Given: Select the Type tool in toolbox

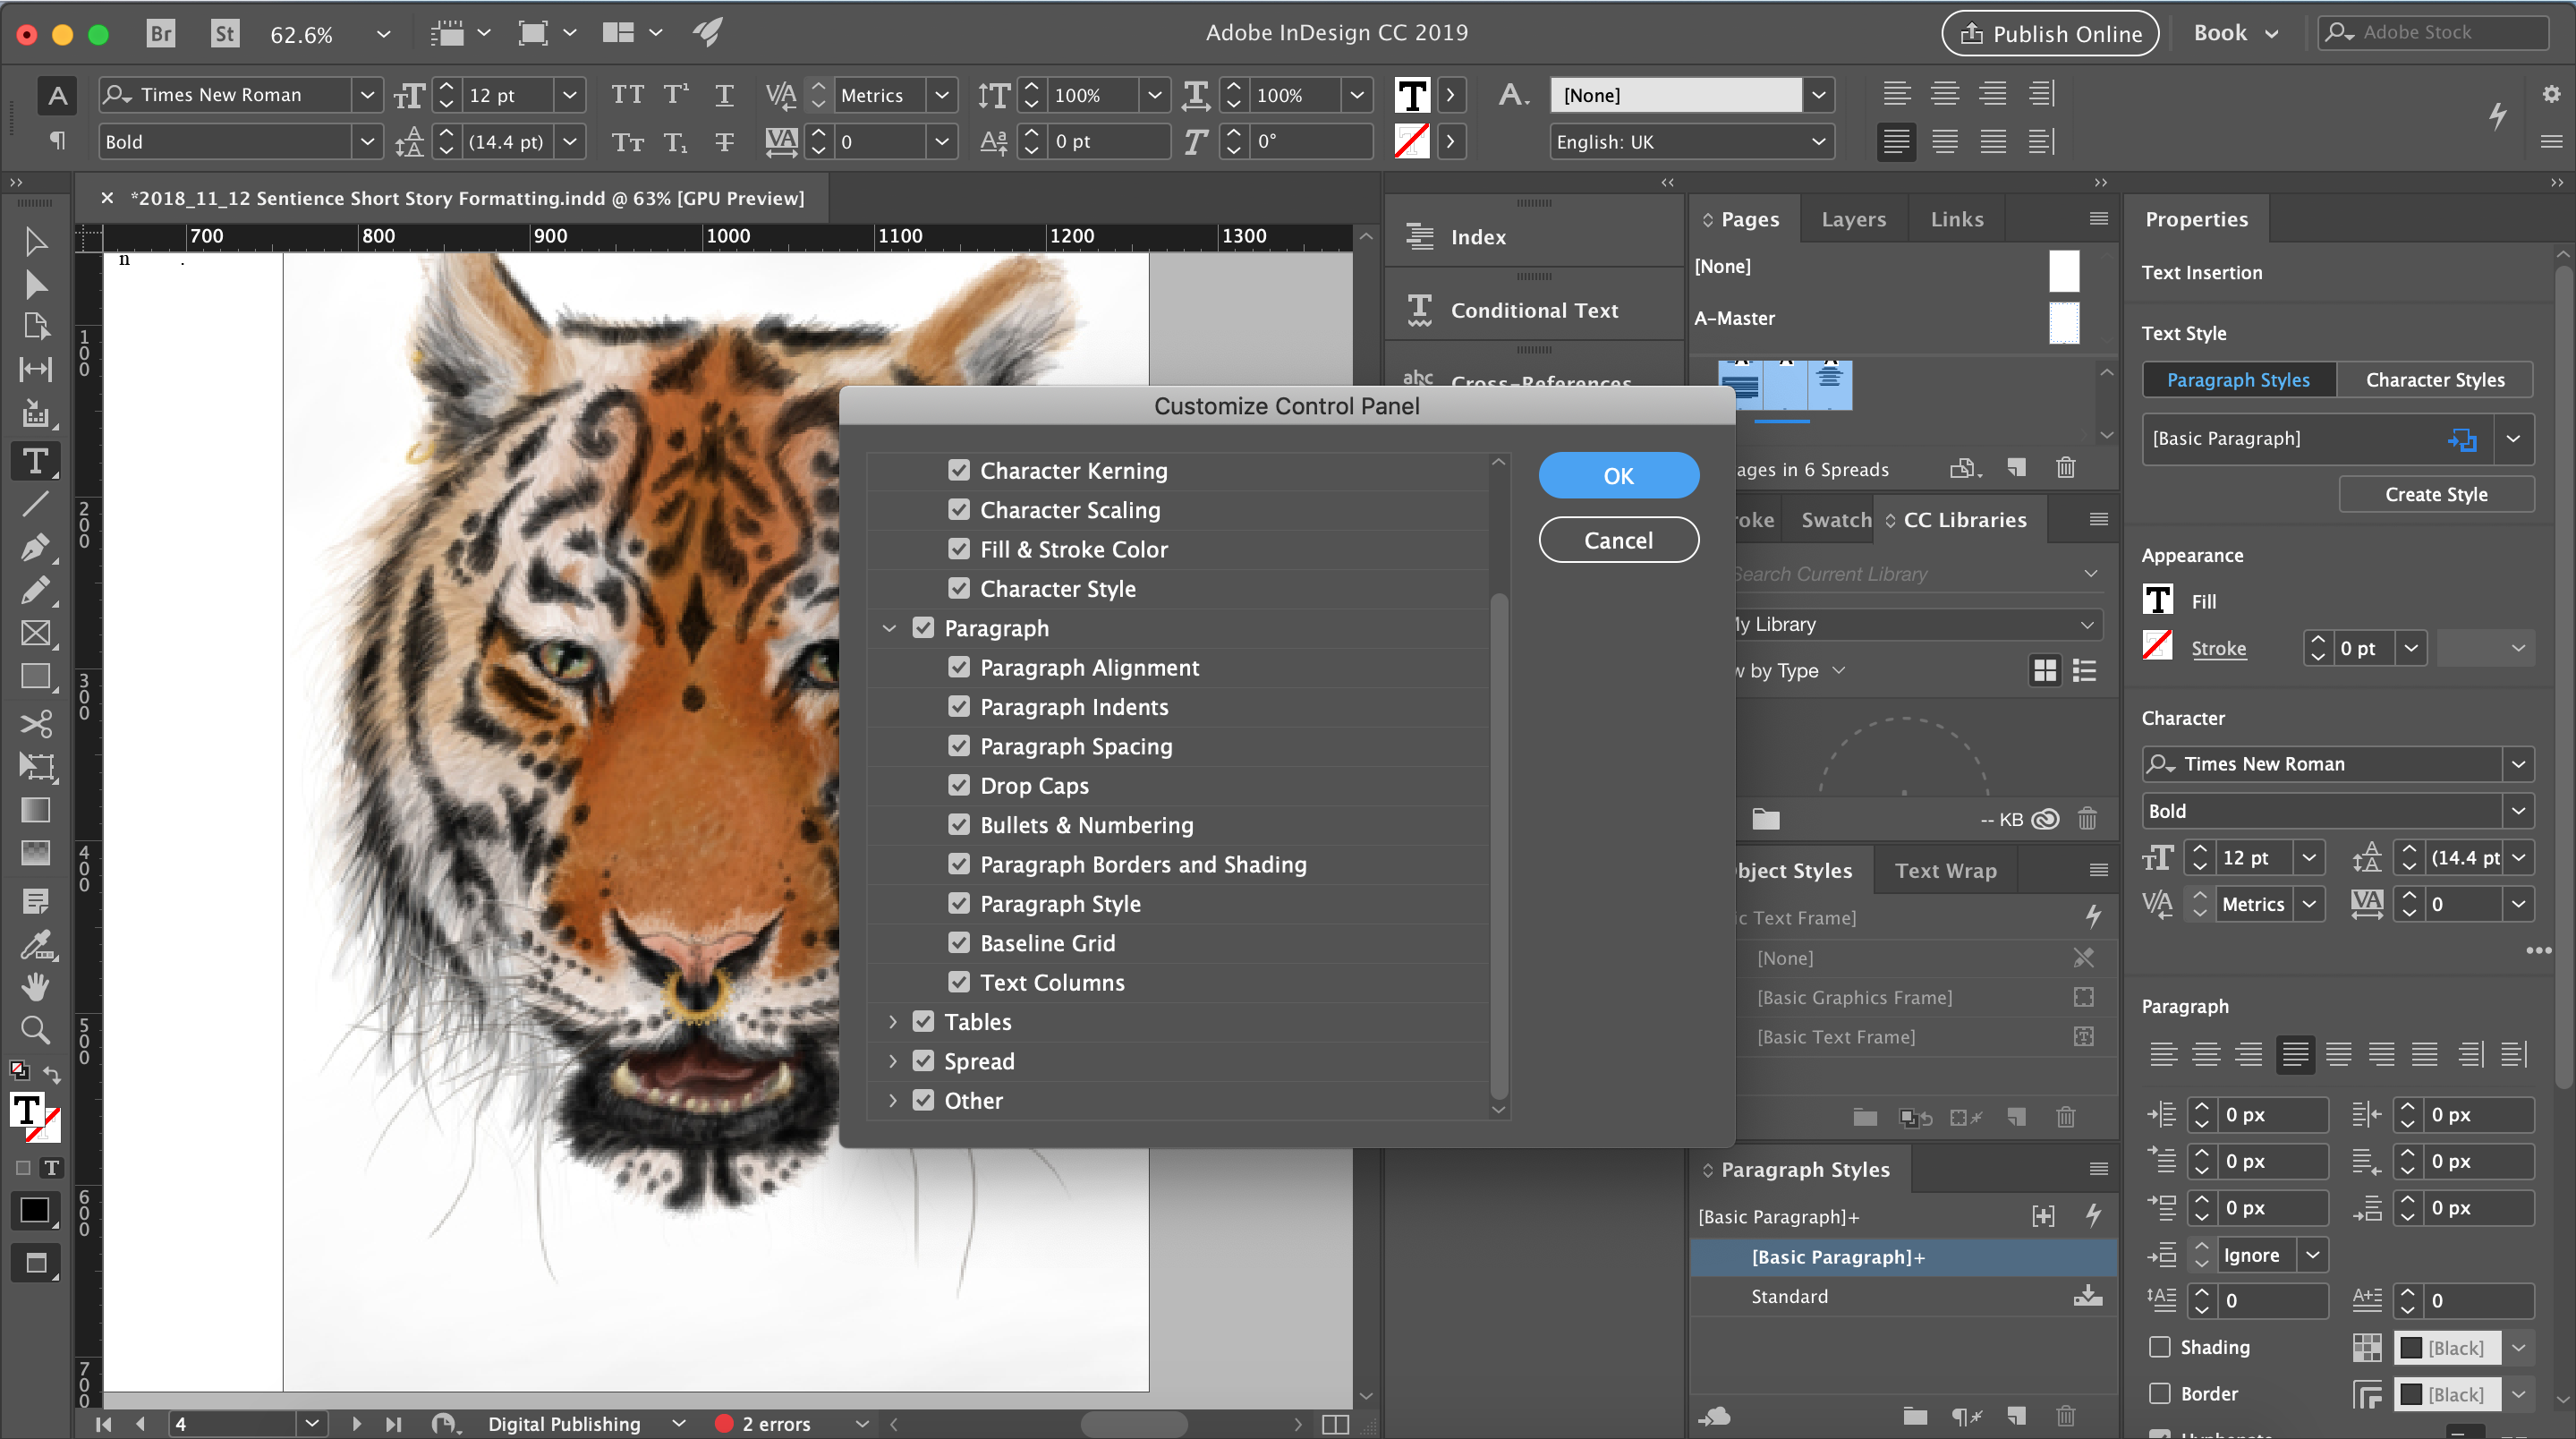Looking at the screenshot, I should coord(35,461).
